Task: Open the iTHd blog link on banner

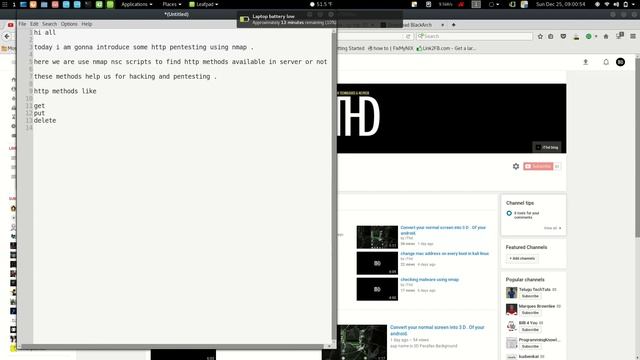Action: [x=547, y=147]
